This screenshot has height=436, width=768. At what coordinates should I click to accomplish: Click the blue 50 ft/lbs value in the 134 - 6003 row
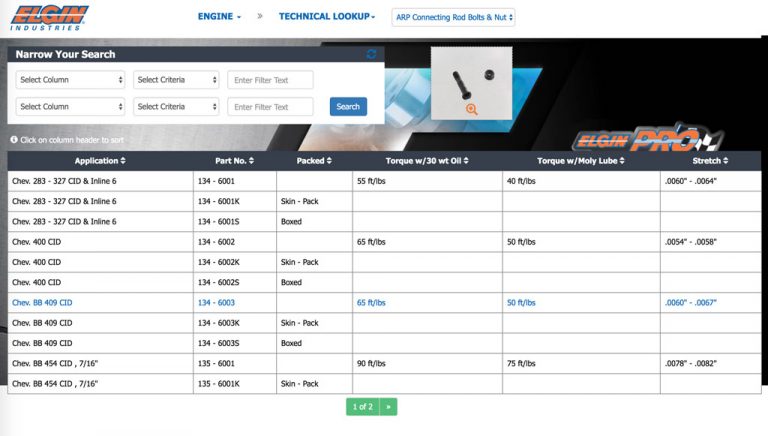521,303
